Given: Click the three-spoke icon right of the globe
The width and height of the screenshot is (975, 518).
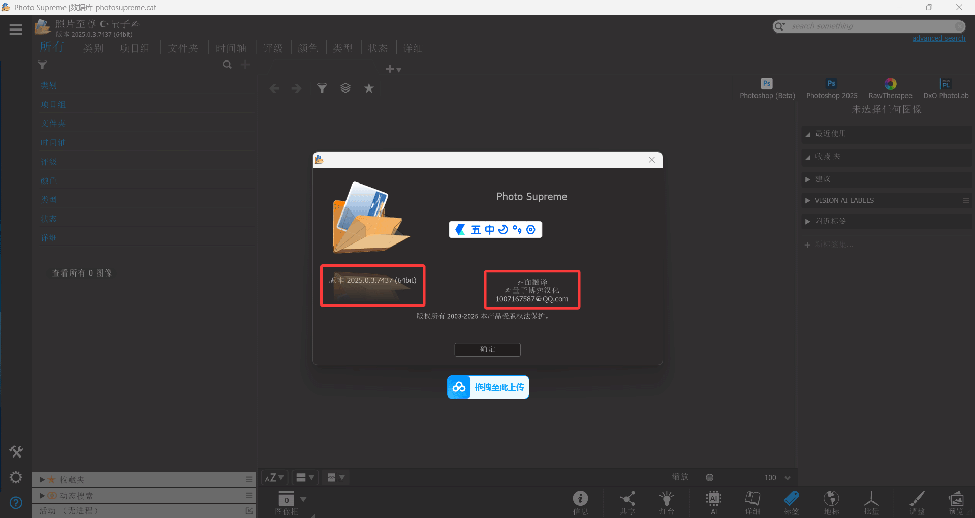Looking at the screenshot, I should tap(871, 501).
